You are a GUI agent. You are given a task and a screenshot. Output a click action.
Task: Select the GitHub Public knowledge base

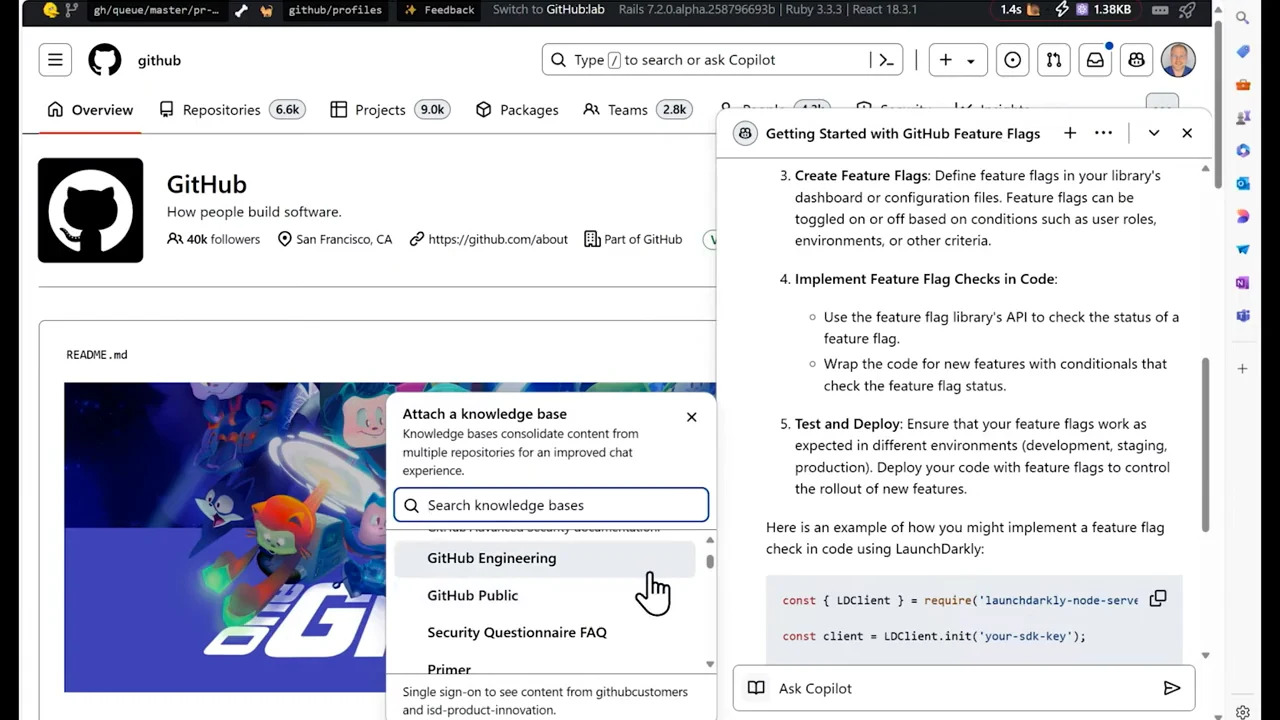(545, 595)
